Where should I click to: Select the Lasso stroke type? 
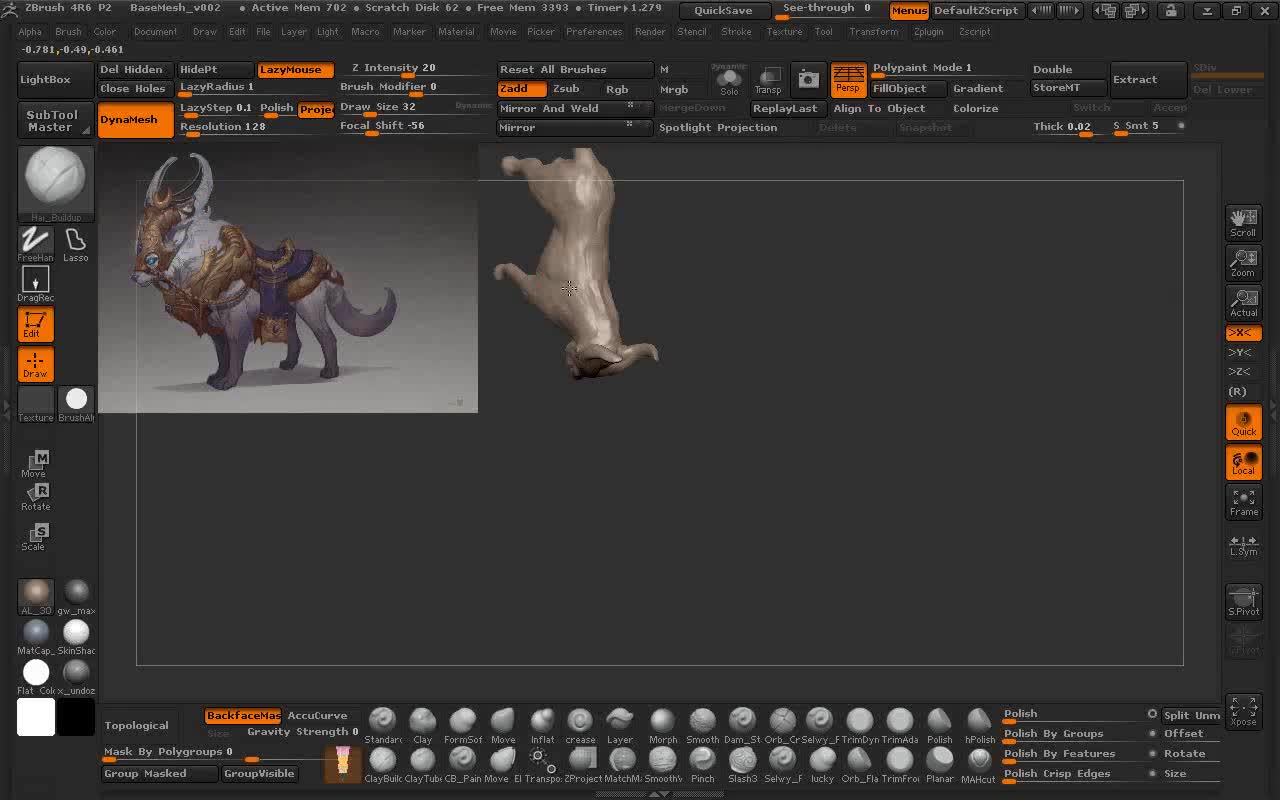pyautogui.click(x=75, y=245)
